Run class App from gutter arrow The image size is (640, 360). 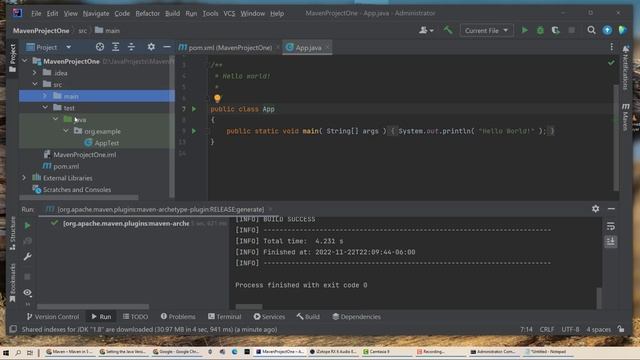click(x=194, y=109)
